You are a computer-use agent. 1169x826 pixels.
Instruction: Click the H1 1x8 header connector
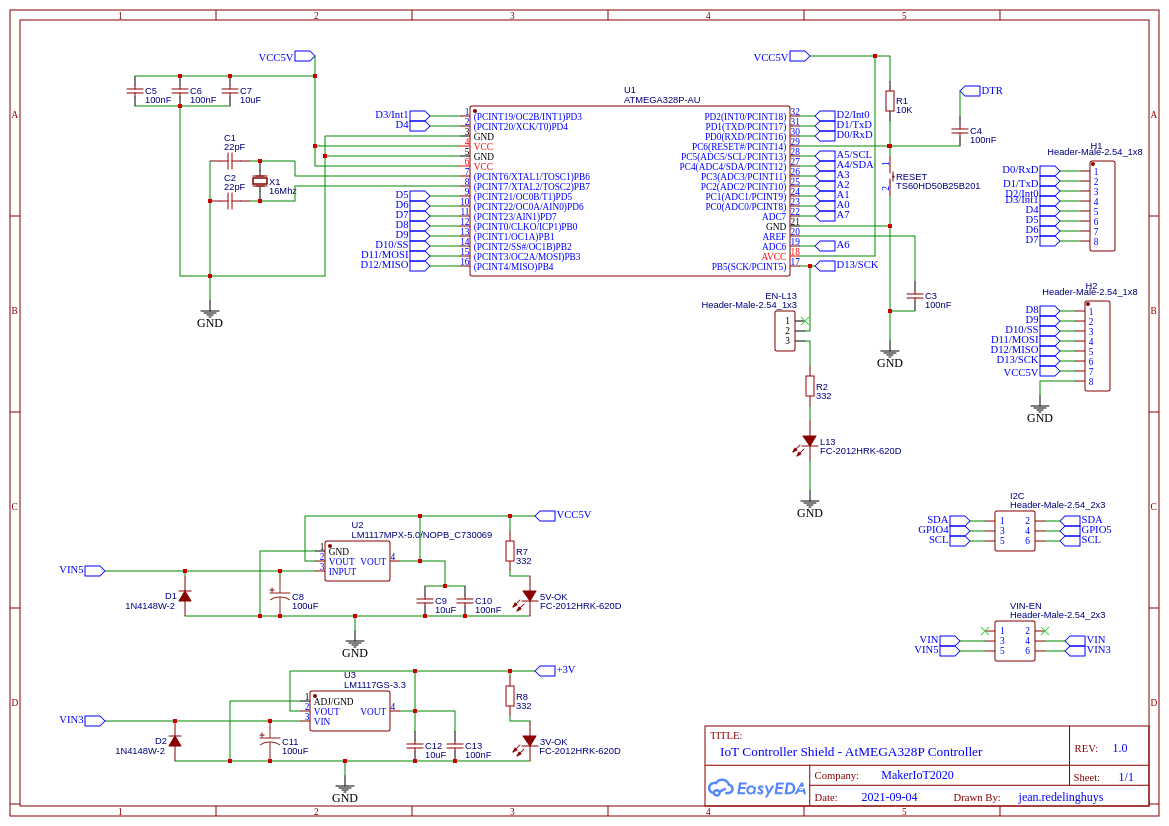coord(1102,206)
